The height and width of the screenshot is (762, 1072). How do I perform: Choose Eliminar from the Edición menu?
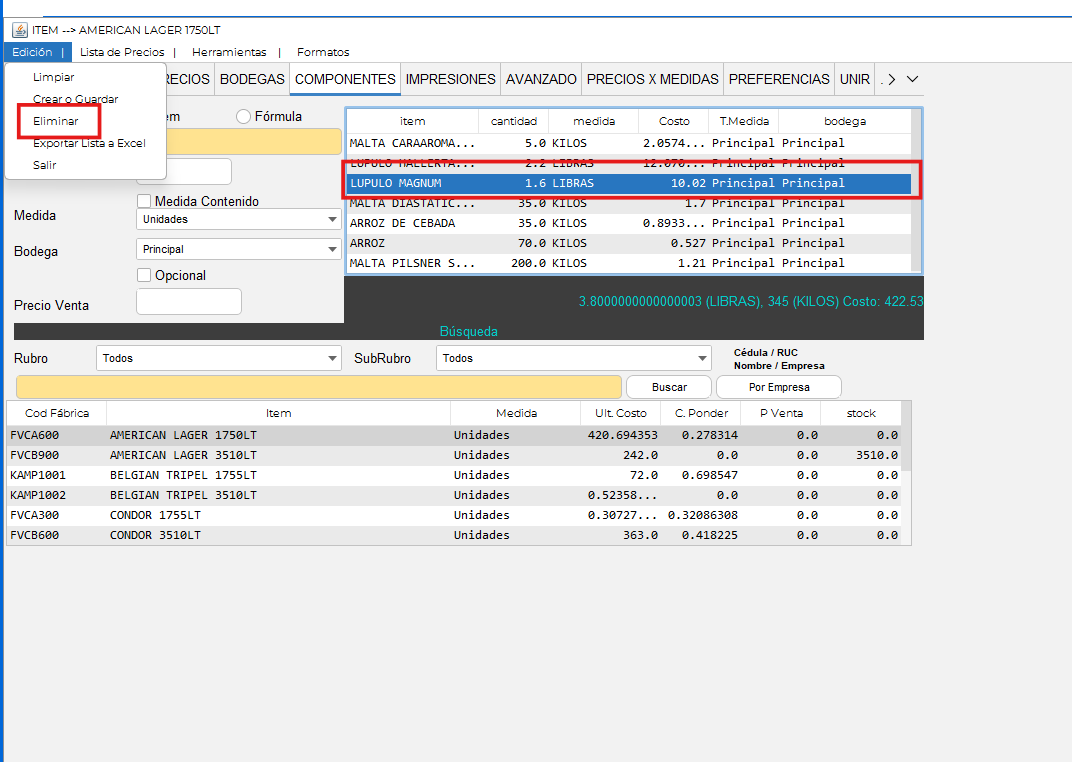tap(56, 121)
